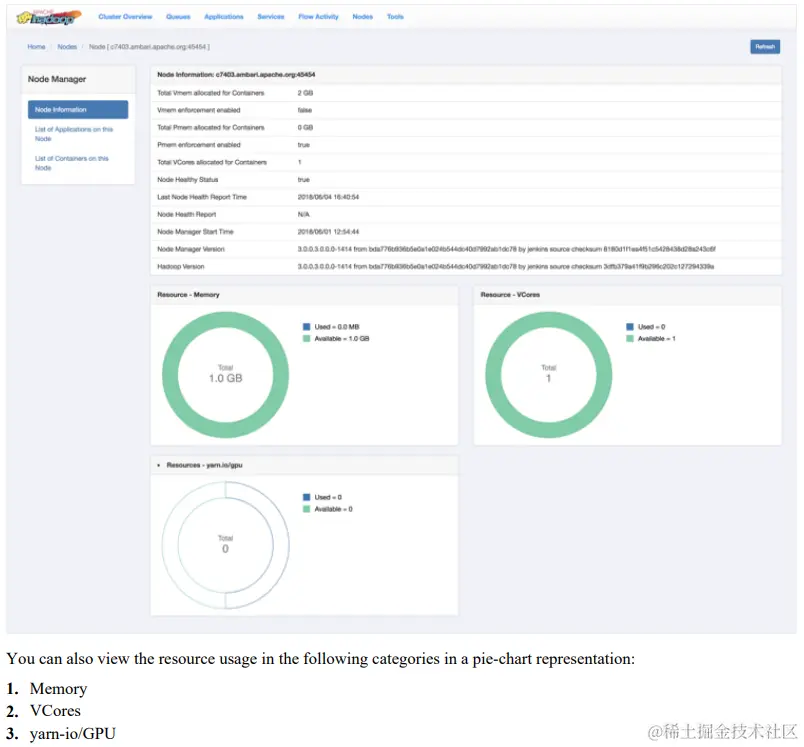Open List of Containers on this Node

tap(72, 163)
